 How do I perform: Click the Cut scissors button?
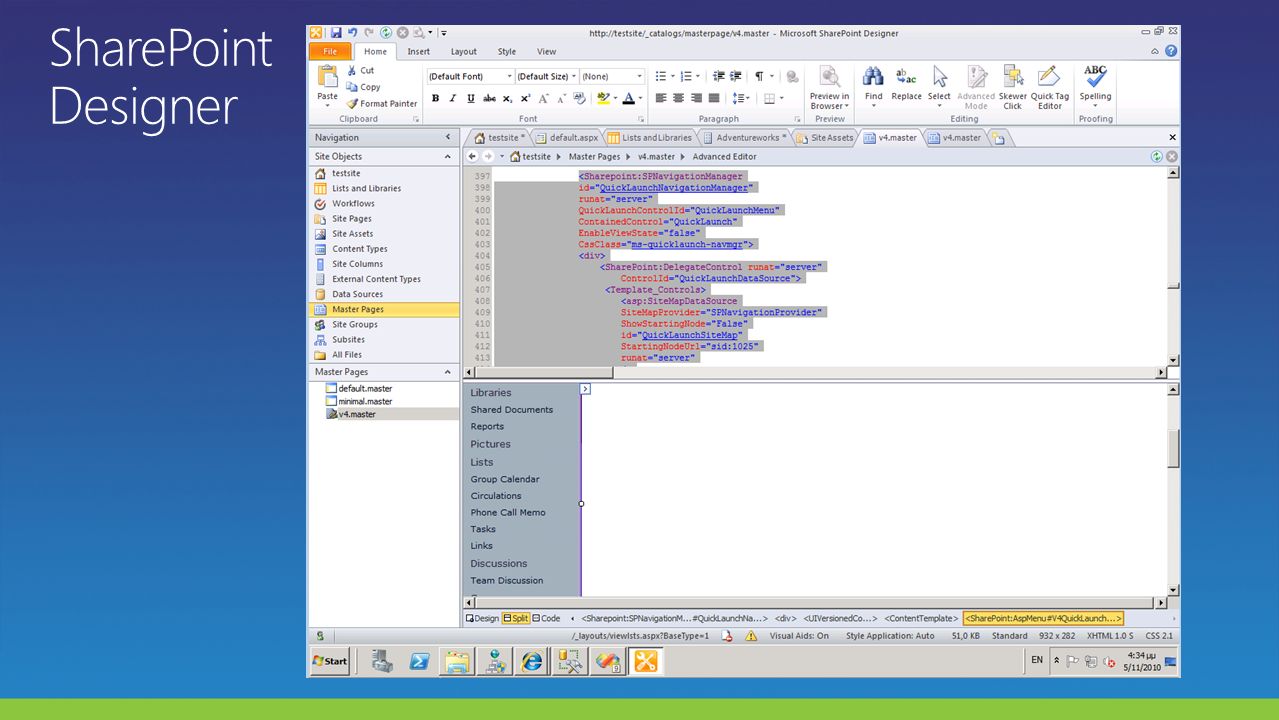coord(360,71)
